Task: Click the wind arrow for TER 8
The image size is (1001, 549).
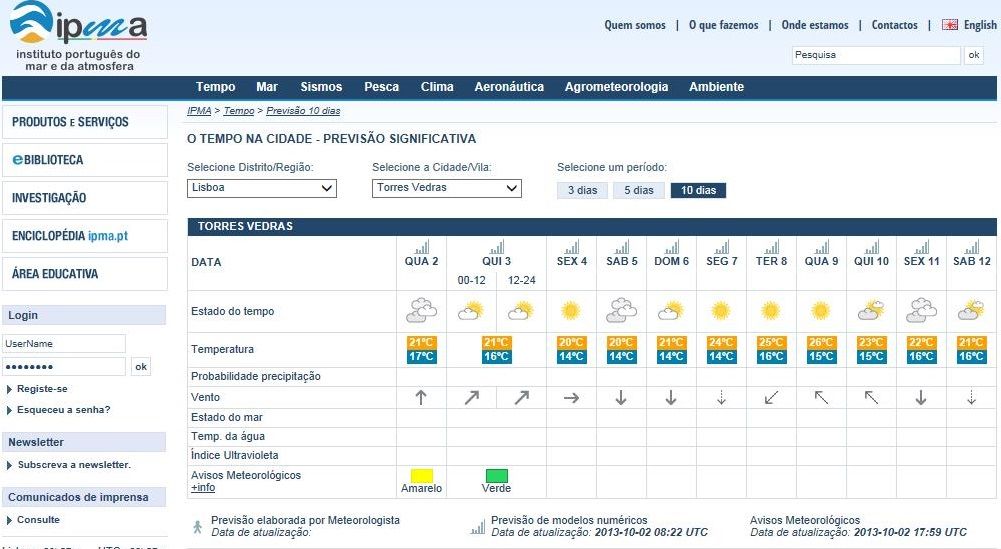Action: tap(771, 398)
